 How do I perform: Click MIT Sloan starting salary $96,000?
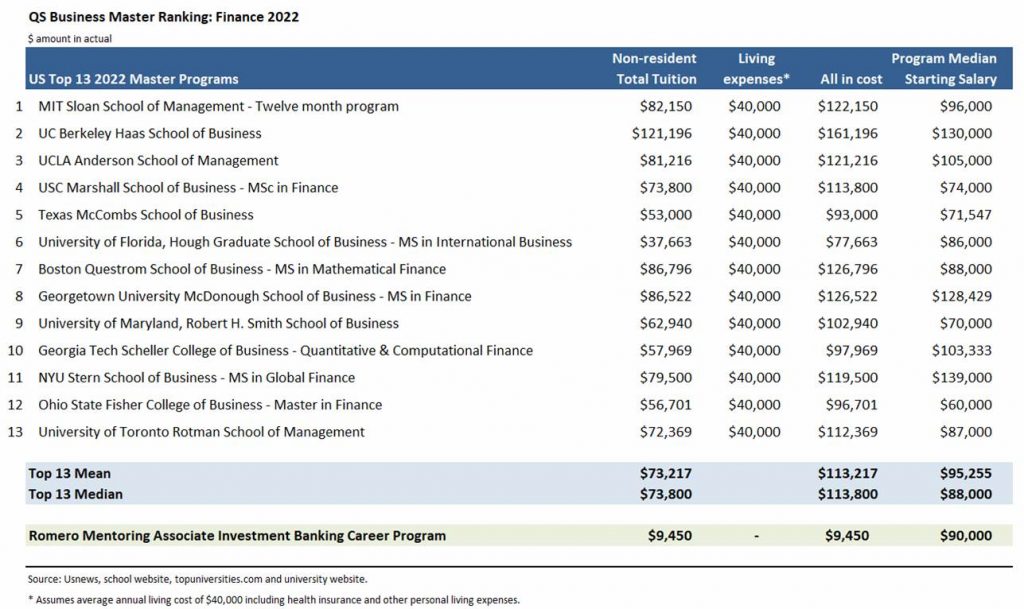[966, 106]
